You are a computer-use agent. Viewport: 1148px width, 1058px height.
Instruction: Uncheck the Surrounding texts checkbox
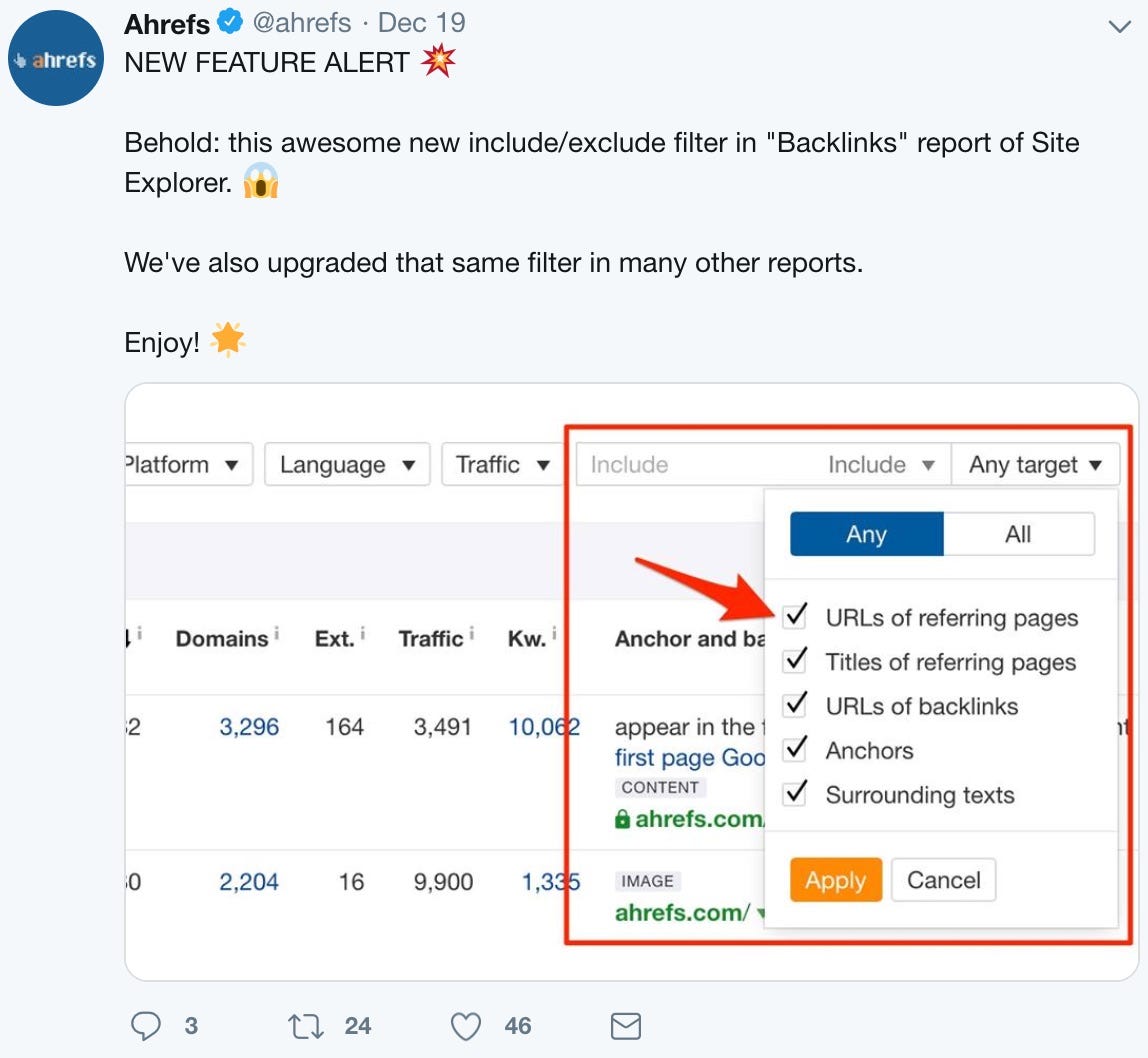(795, 793)
